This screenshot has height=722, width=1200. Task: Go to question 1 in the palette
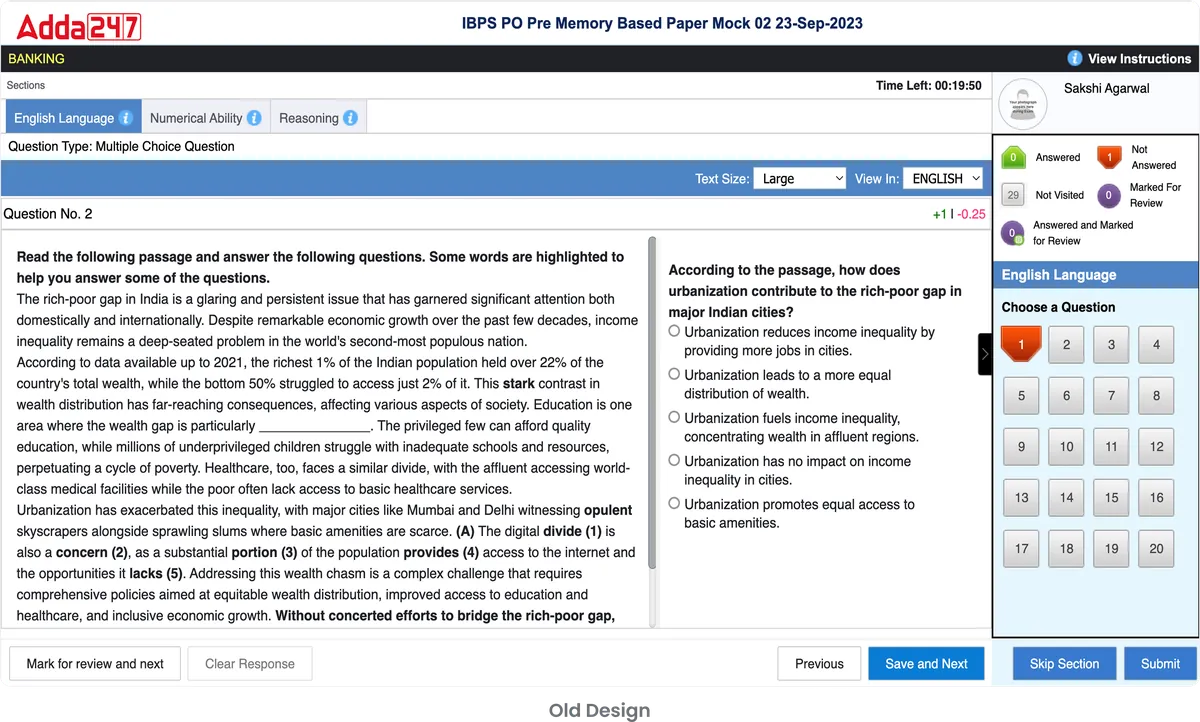[1021, 344]
